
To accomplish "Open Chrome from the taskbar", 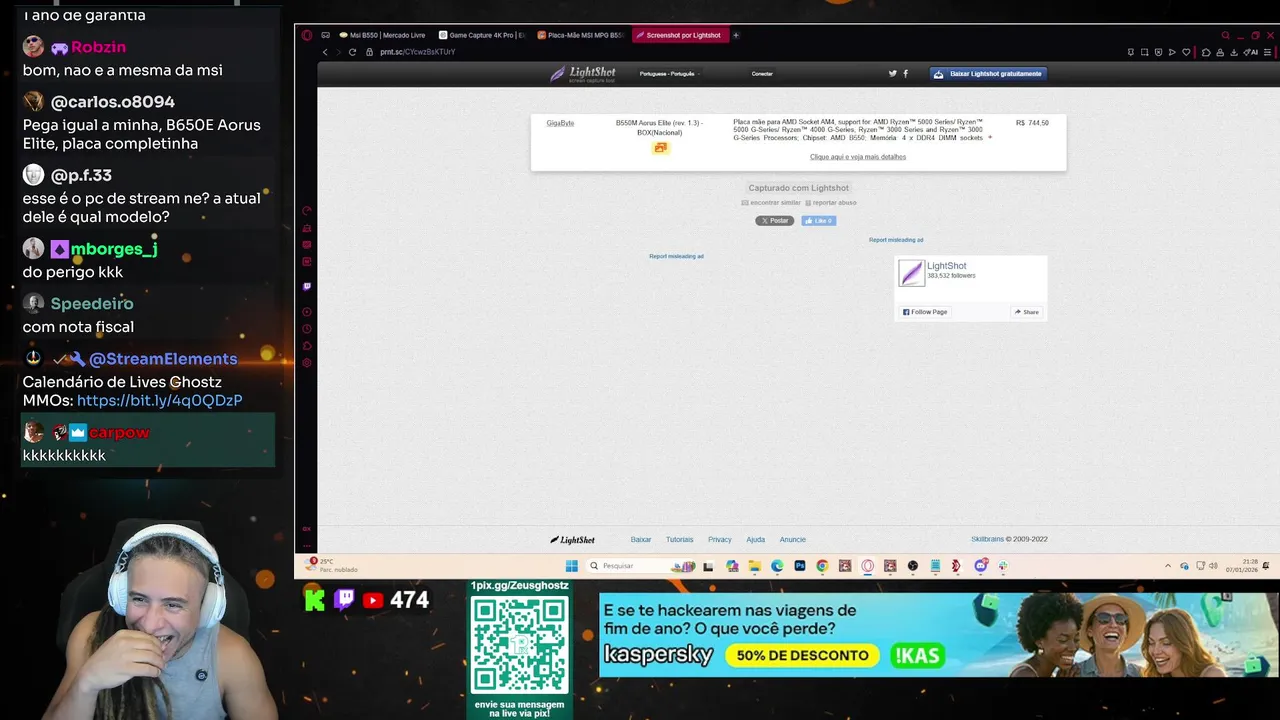I will point(822,566).
